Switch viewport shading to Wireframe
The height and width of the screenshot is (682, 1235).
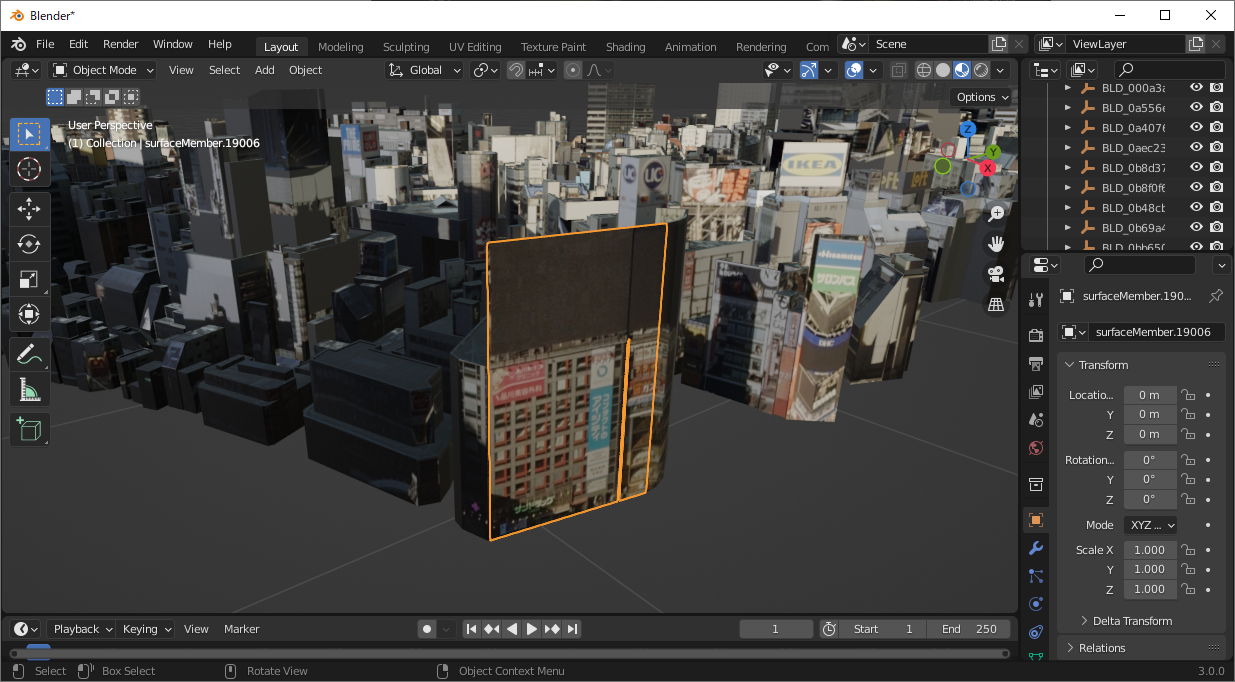(924, 70)
